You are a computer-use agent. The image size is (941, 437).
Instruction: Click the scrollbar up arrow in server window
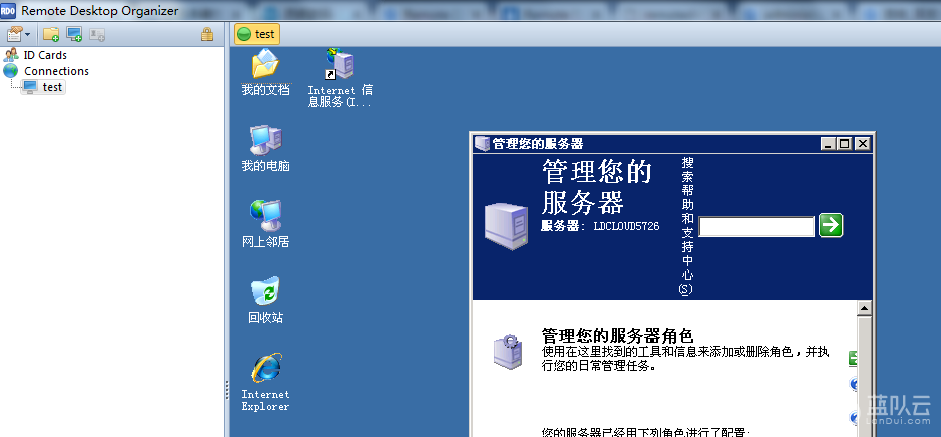tap(864, 309)
